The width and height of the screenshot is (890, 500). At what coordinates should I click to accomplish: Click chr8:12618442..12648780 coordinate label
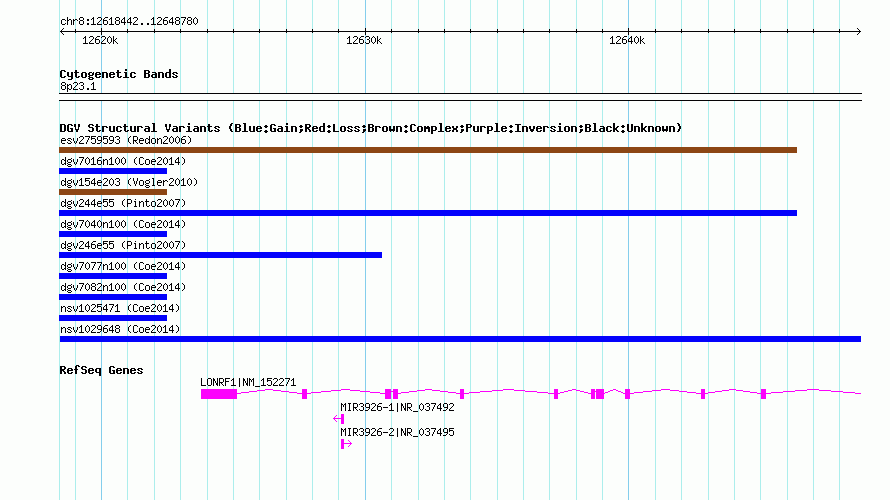pyautogui.click(x=129, y=22)
